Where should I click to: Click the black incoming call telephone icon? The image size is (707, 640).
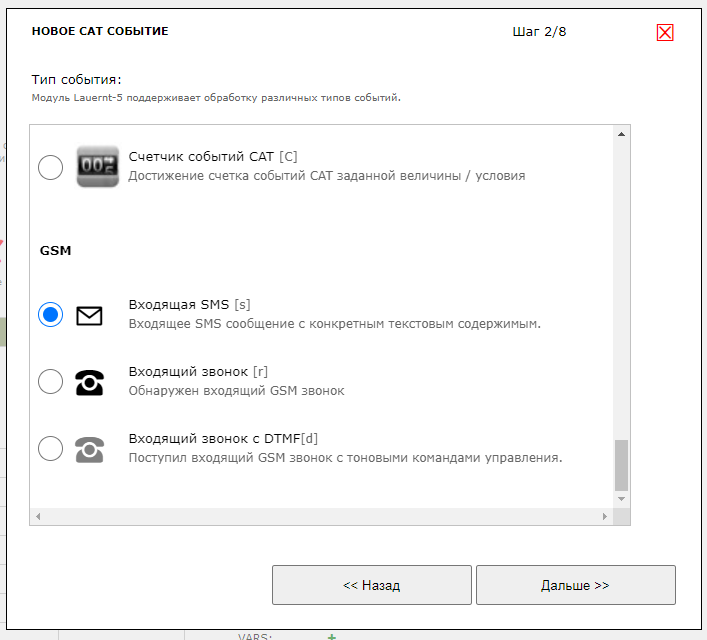(90, 382)
